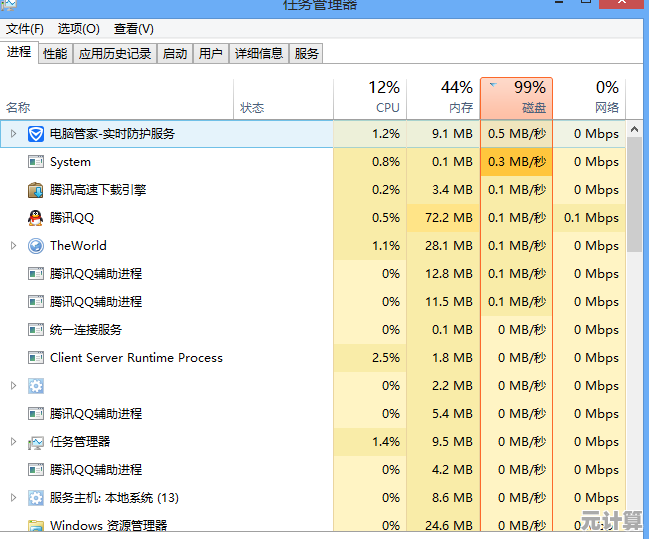Select the 电脑管家-实时防护服务 row
This screenshot has height=539, width=649.
point(312,134)
